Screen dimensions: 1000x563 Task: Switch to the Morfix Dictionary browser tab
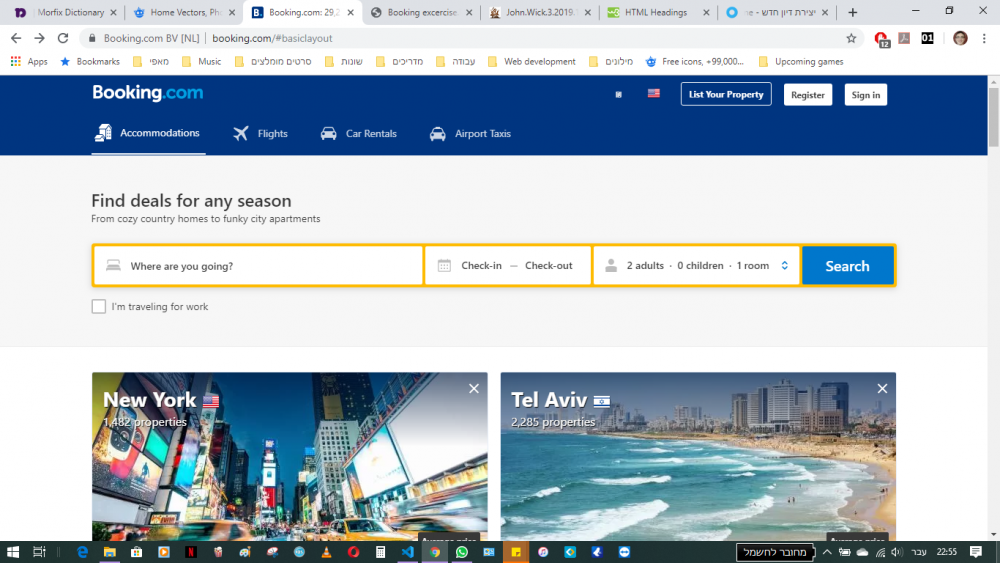(64, 12)
